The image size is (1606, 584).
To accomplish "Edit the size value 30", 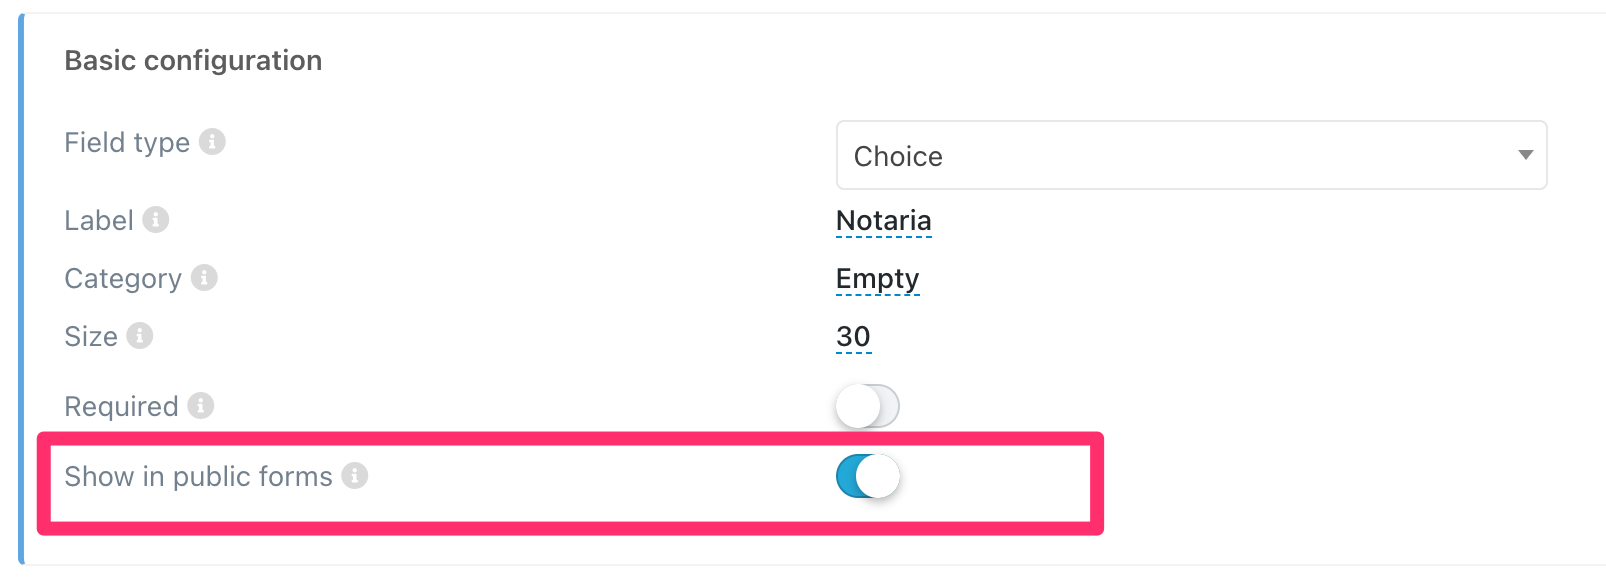I will 853,336.
